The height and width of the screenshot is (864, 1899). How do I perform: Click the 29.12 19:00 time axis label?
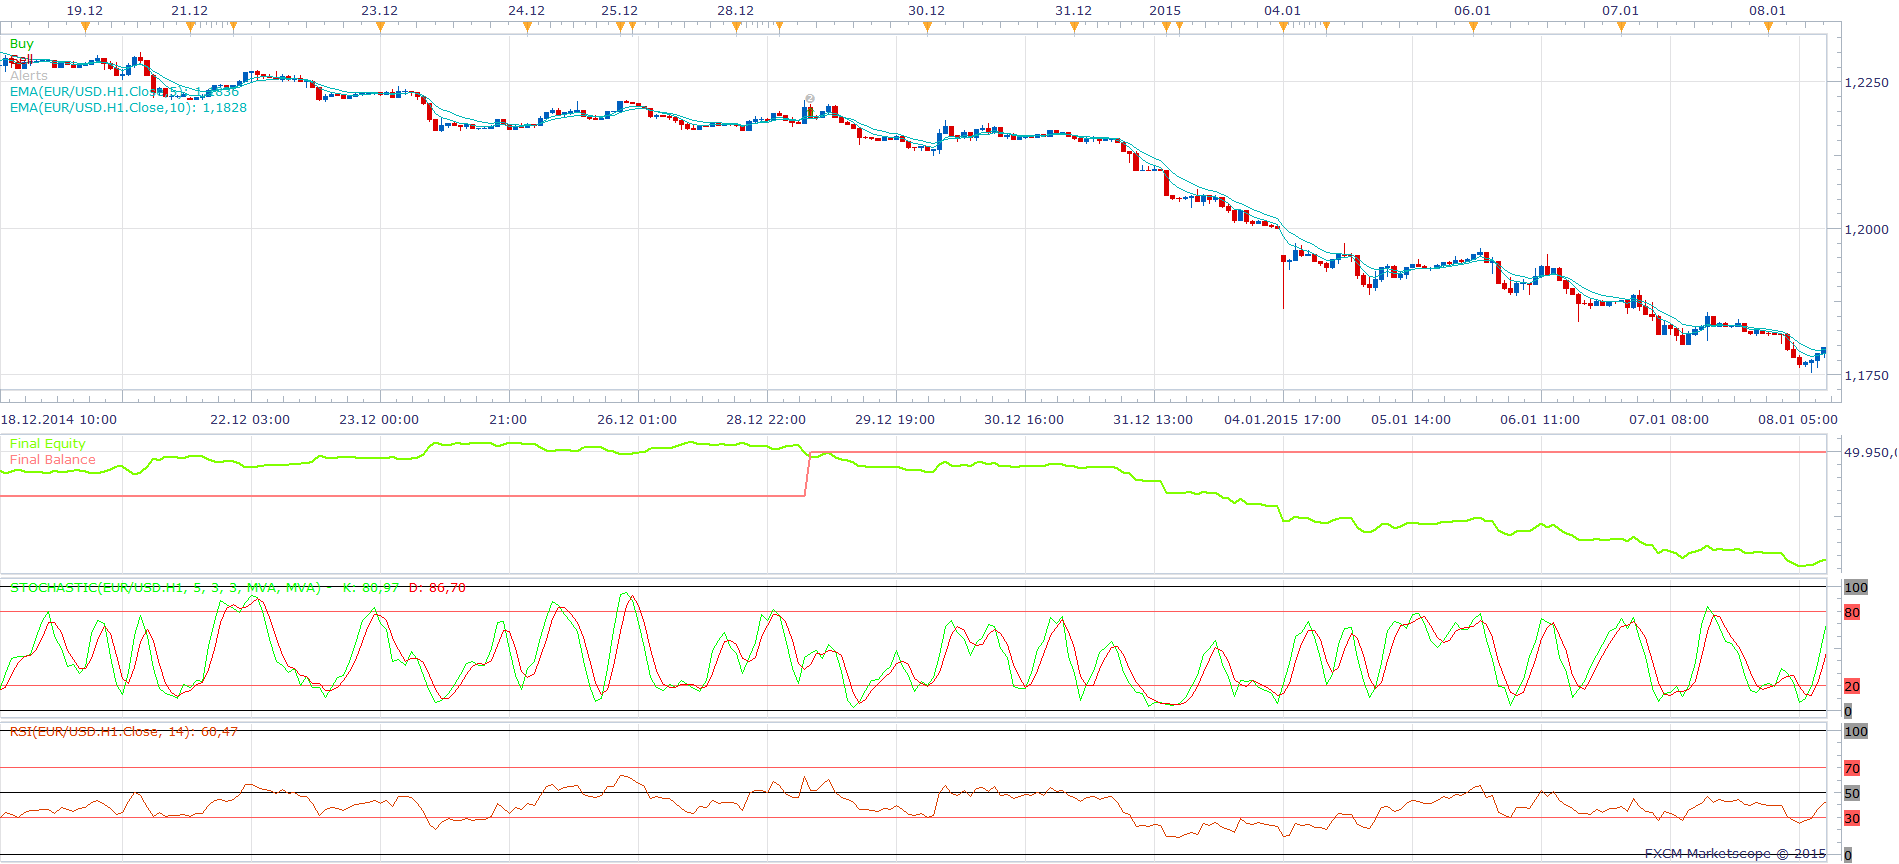pyautogui.click(x=895, y=420)
